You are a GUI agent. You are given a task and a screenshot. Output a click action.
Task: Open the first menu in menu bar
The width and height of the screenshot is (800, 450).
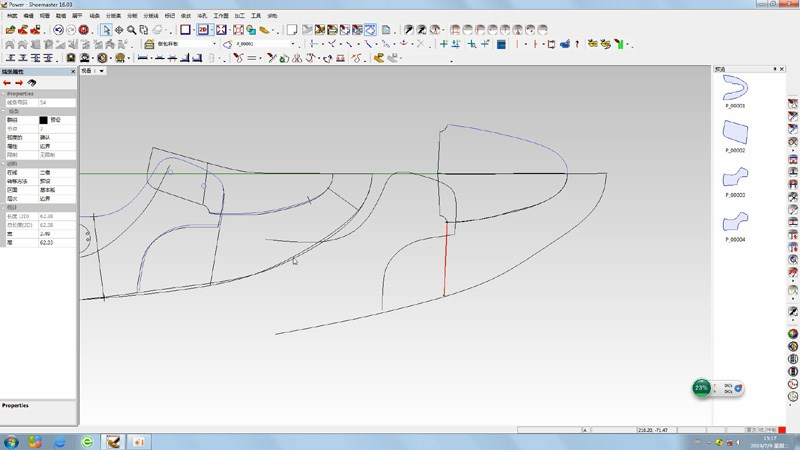coord(12,17)
